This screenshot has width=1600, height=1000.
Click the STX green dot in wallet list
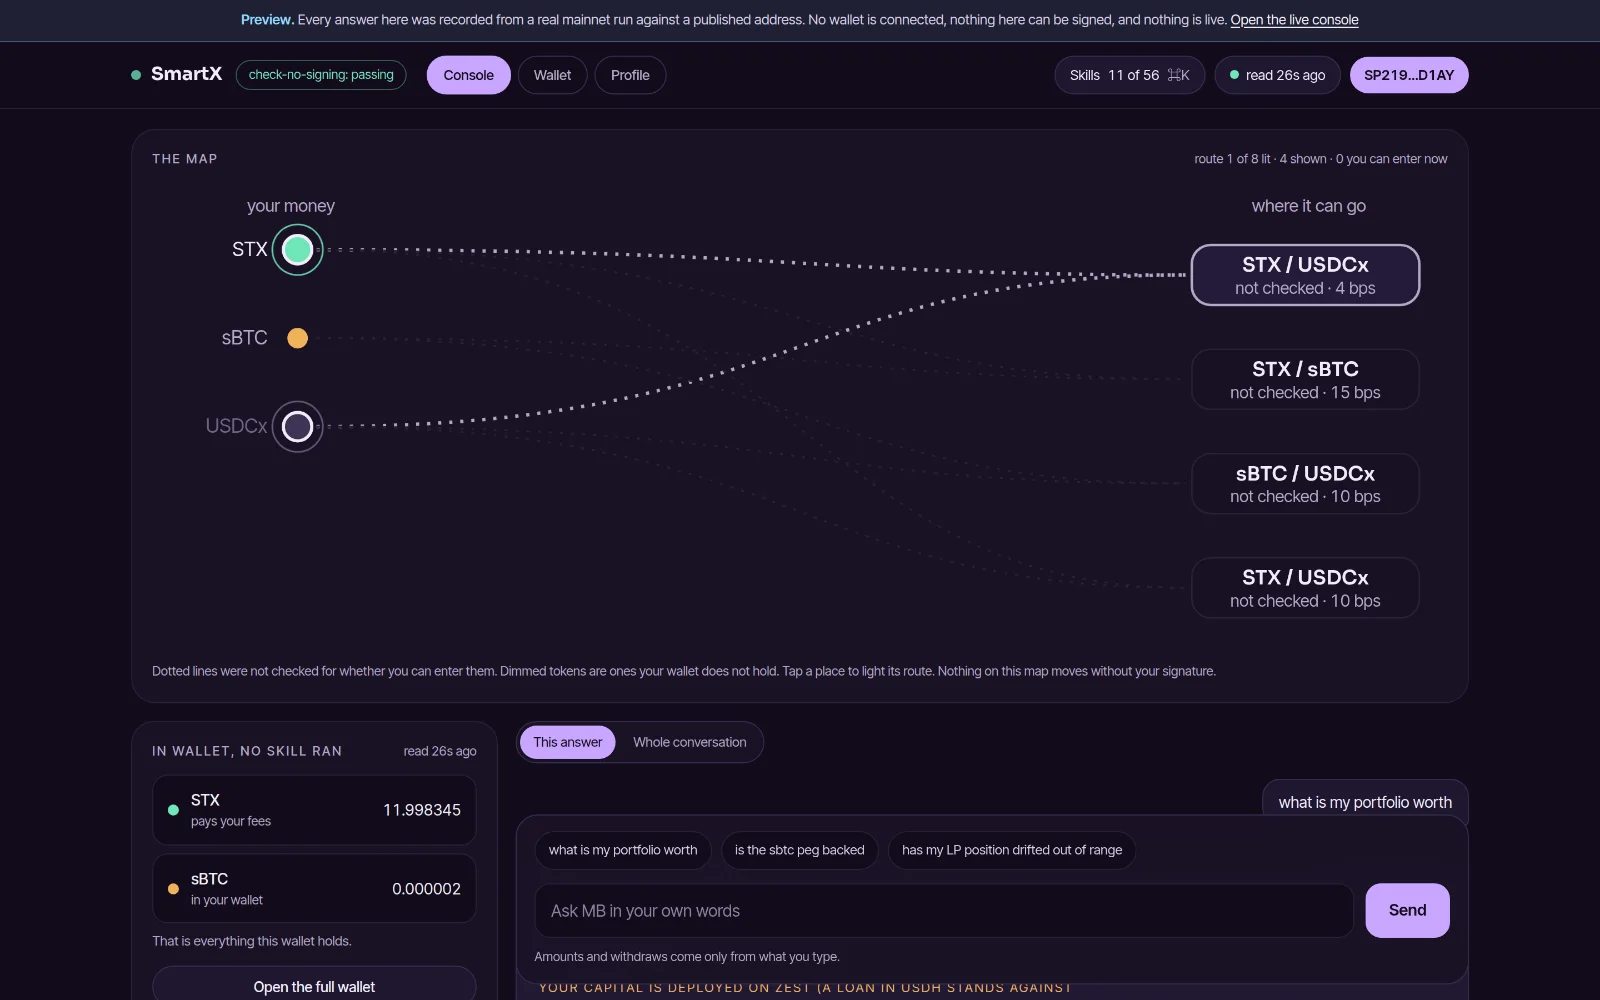pos(173,810)
